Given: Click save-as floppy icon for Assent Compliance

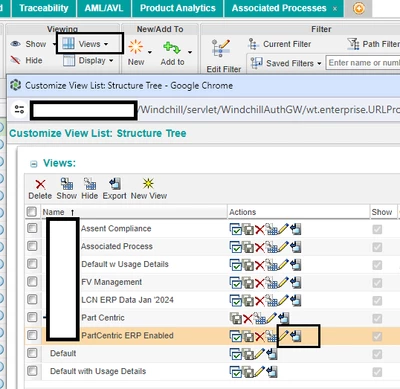Looking at the screenshot, I should point(248,230).
